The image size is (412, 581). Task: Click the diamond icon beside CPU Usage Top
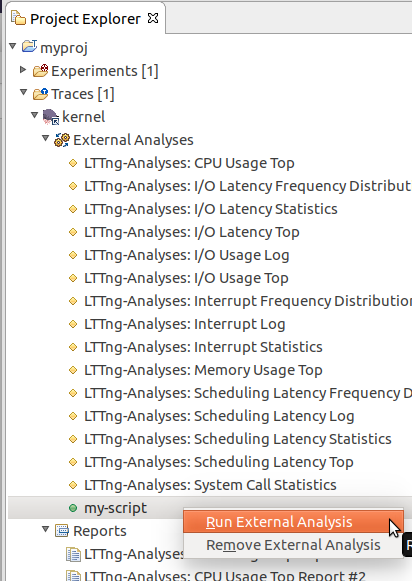click(73, 163)
